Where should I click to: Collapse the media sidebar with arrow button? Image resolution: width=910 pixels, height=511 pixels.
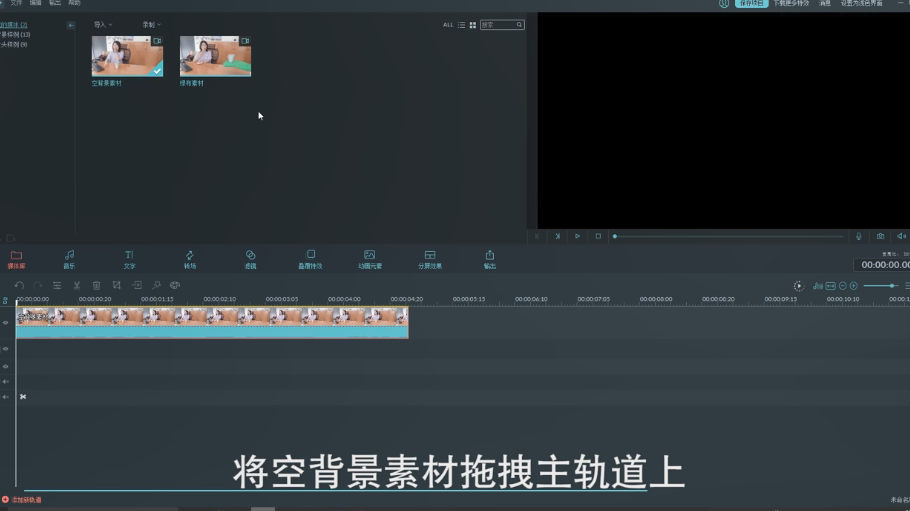(x=71, y=25)
